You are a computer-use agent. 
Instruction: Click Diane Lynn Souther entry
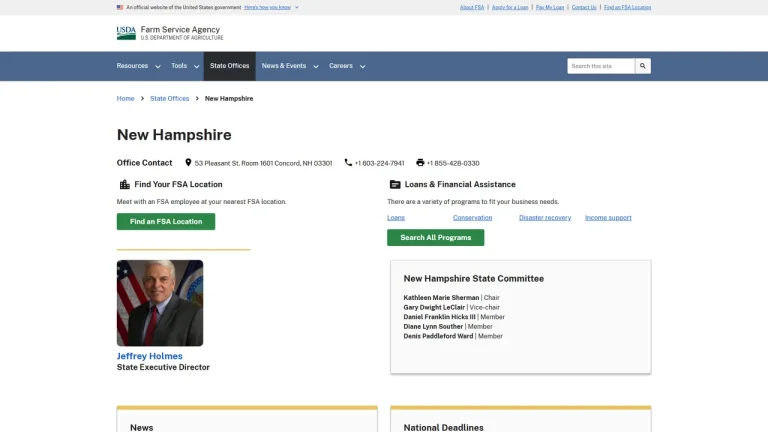(448, 326)
